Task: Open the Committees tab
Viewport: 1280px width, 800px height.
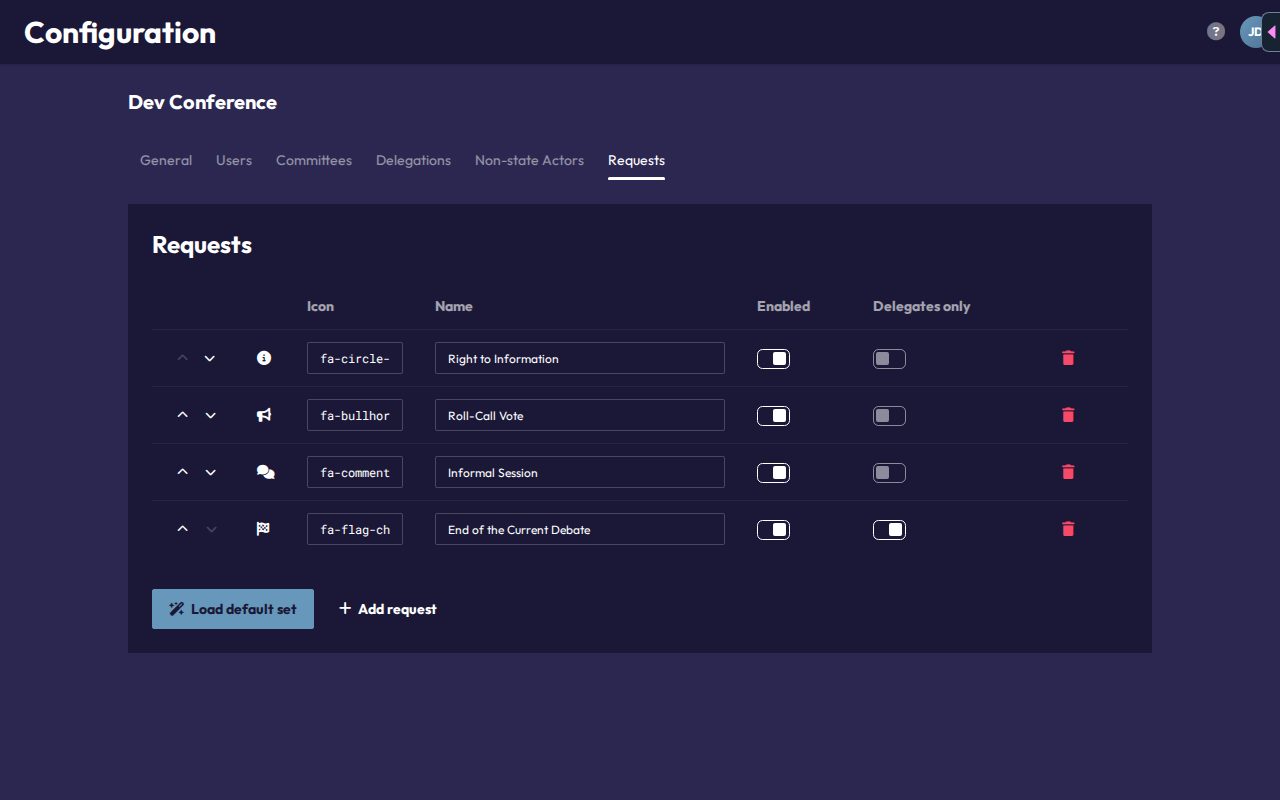Action: pos(314,160)
